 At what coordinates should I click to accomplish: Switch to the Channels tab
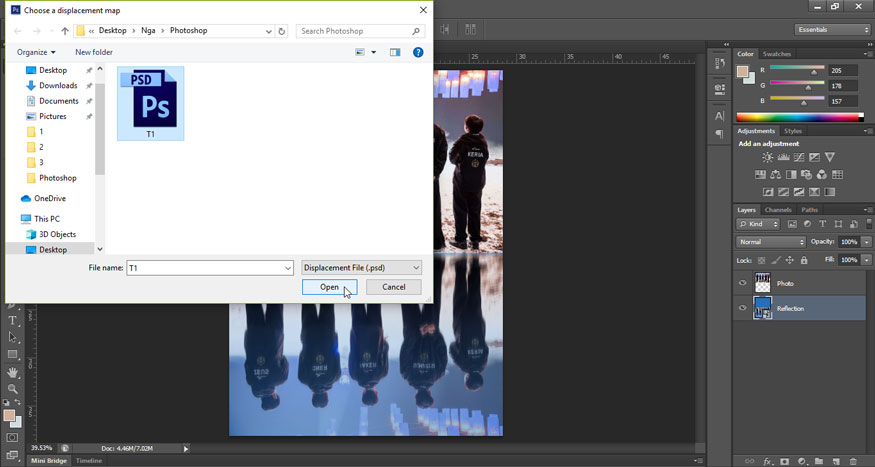tap(778, 210)
